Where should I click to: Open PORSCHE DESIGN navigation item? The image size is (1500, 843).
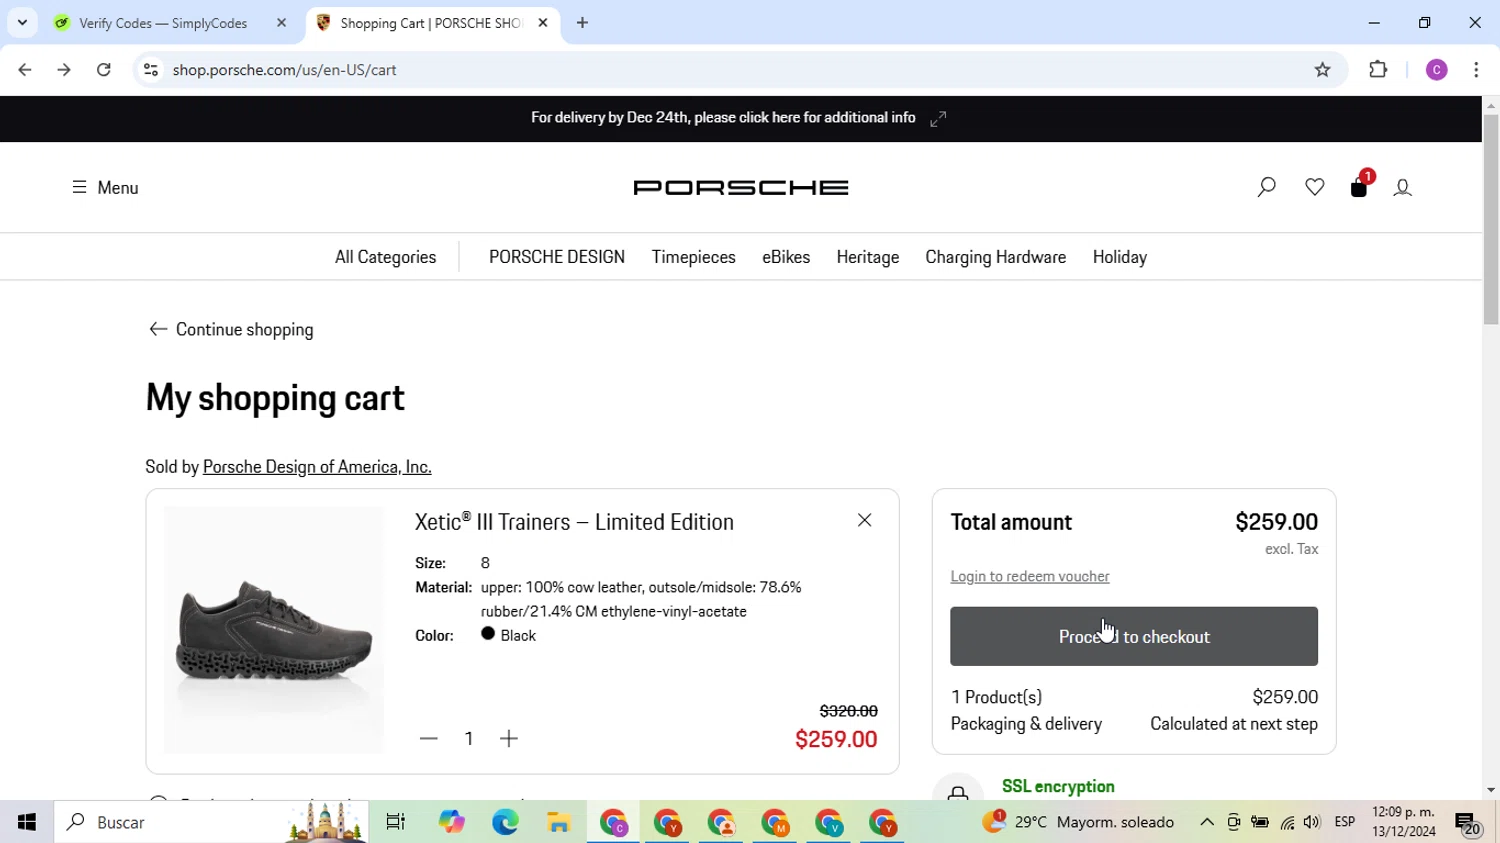pyautogui.click(x=557, y=257)
